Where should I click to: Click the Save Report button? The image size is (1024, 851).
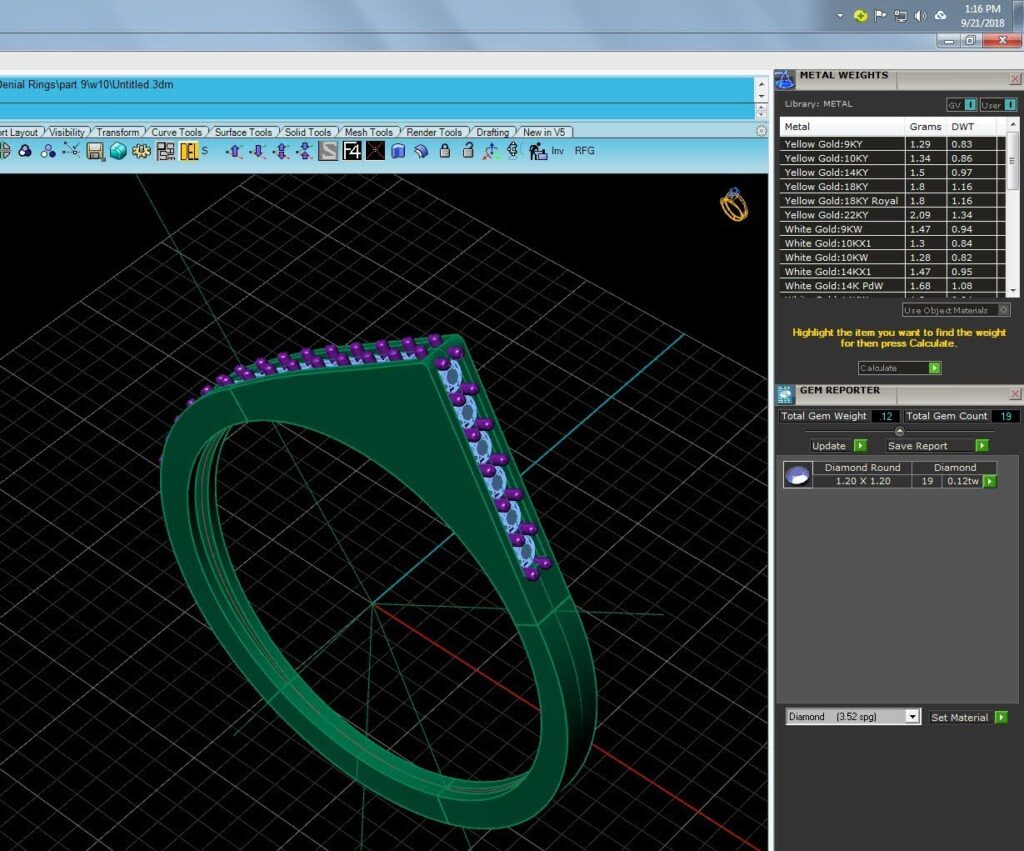coord(936,445)
